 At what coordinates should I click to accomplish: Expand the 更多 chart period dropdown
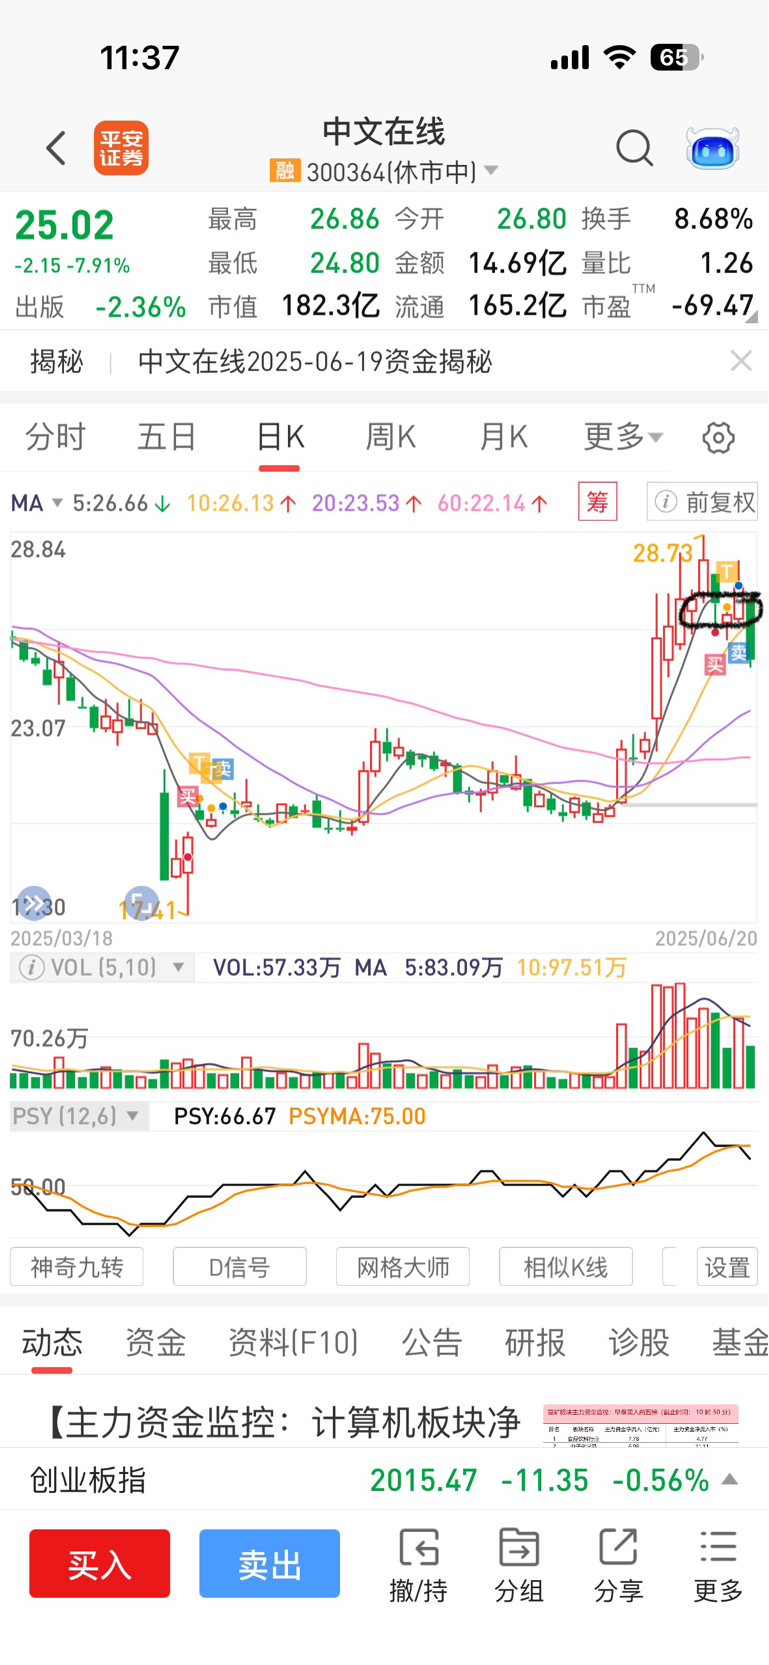coord(623,437)
